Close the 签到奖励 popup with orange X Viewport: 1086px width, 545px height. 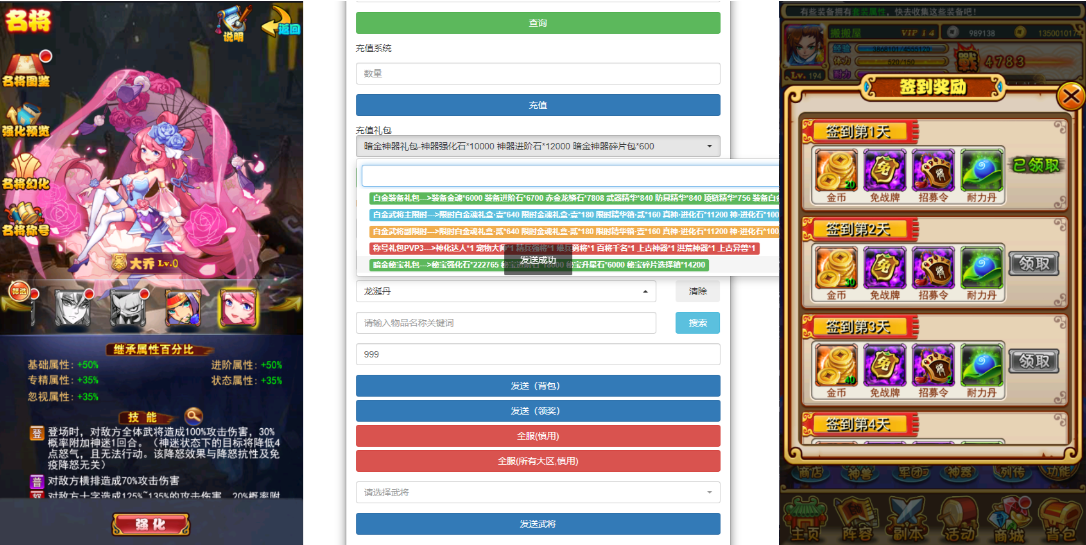(x=1071, y=96)
